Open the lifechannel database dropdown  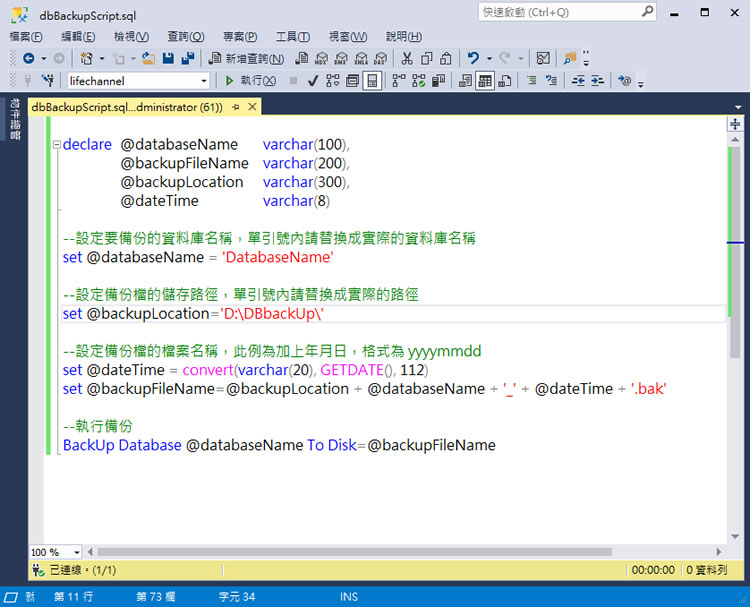click(x=204, y=80)
